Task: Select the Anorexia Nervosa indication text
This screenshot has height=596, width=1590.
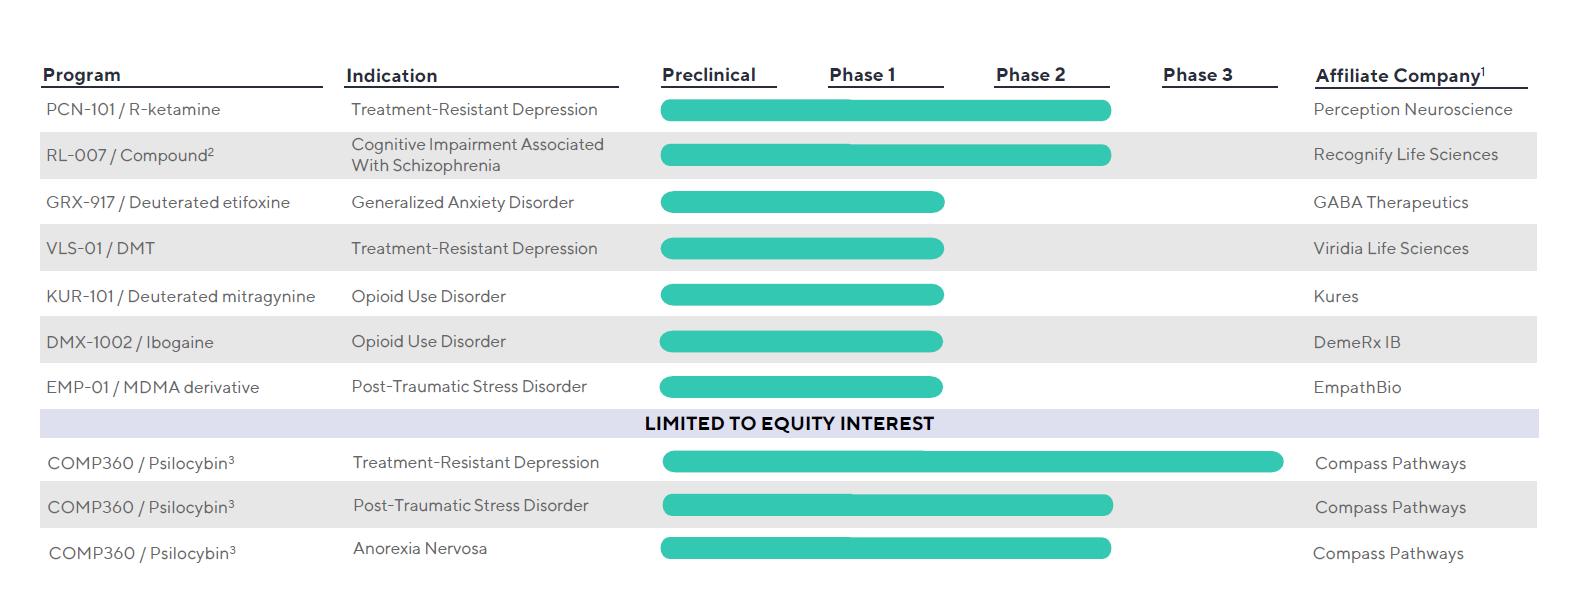Action: click(x=420, y=549)
